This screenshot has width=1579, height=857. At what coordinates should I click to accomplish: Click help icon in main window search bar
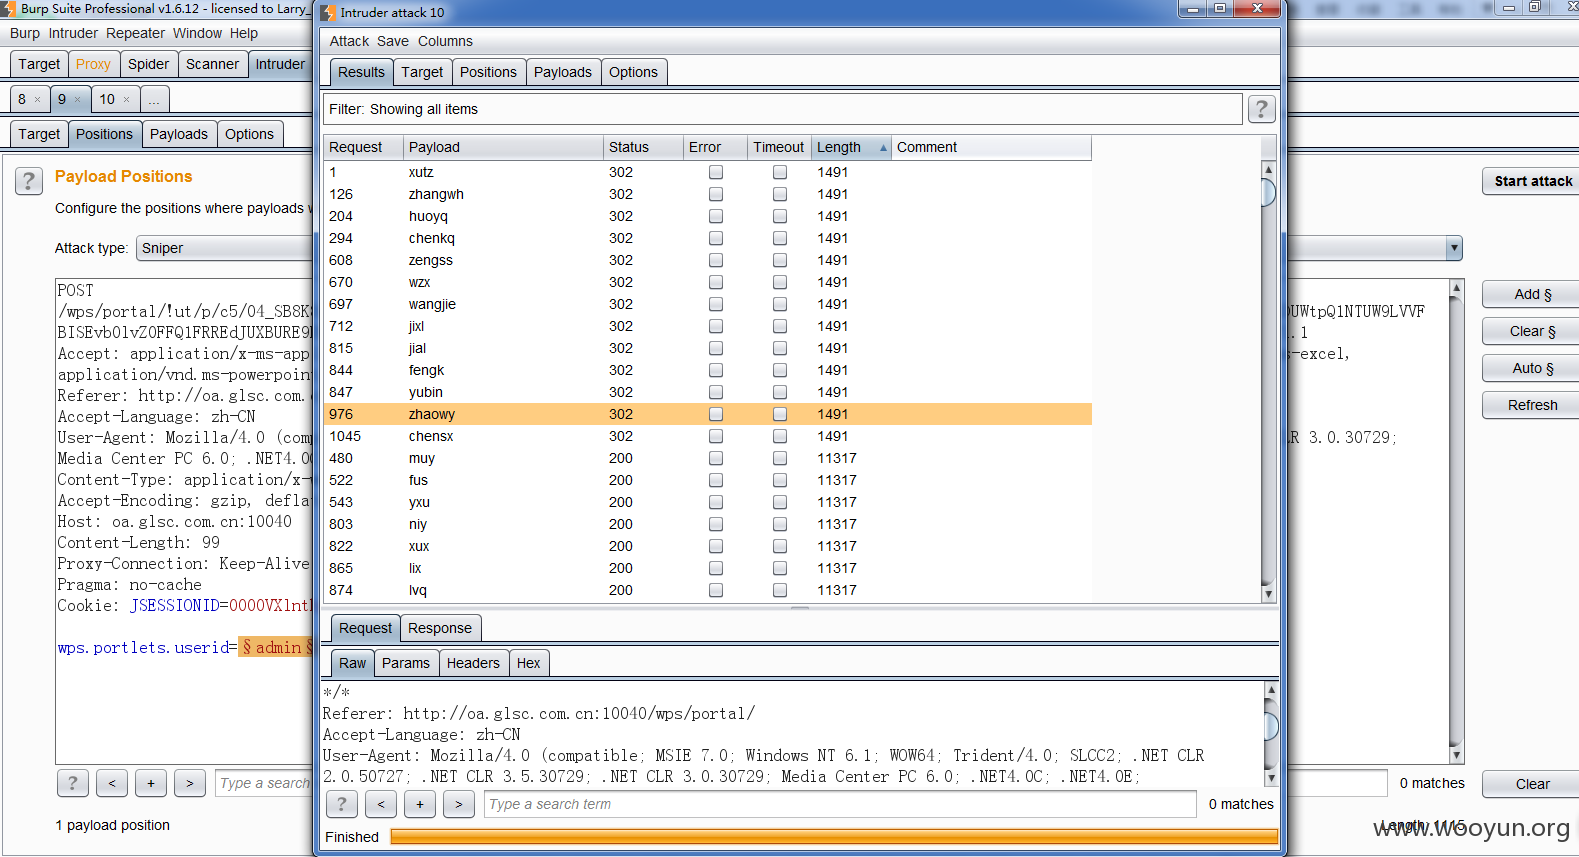pyautogui.click(x=73, y=783)
